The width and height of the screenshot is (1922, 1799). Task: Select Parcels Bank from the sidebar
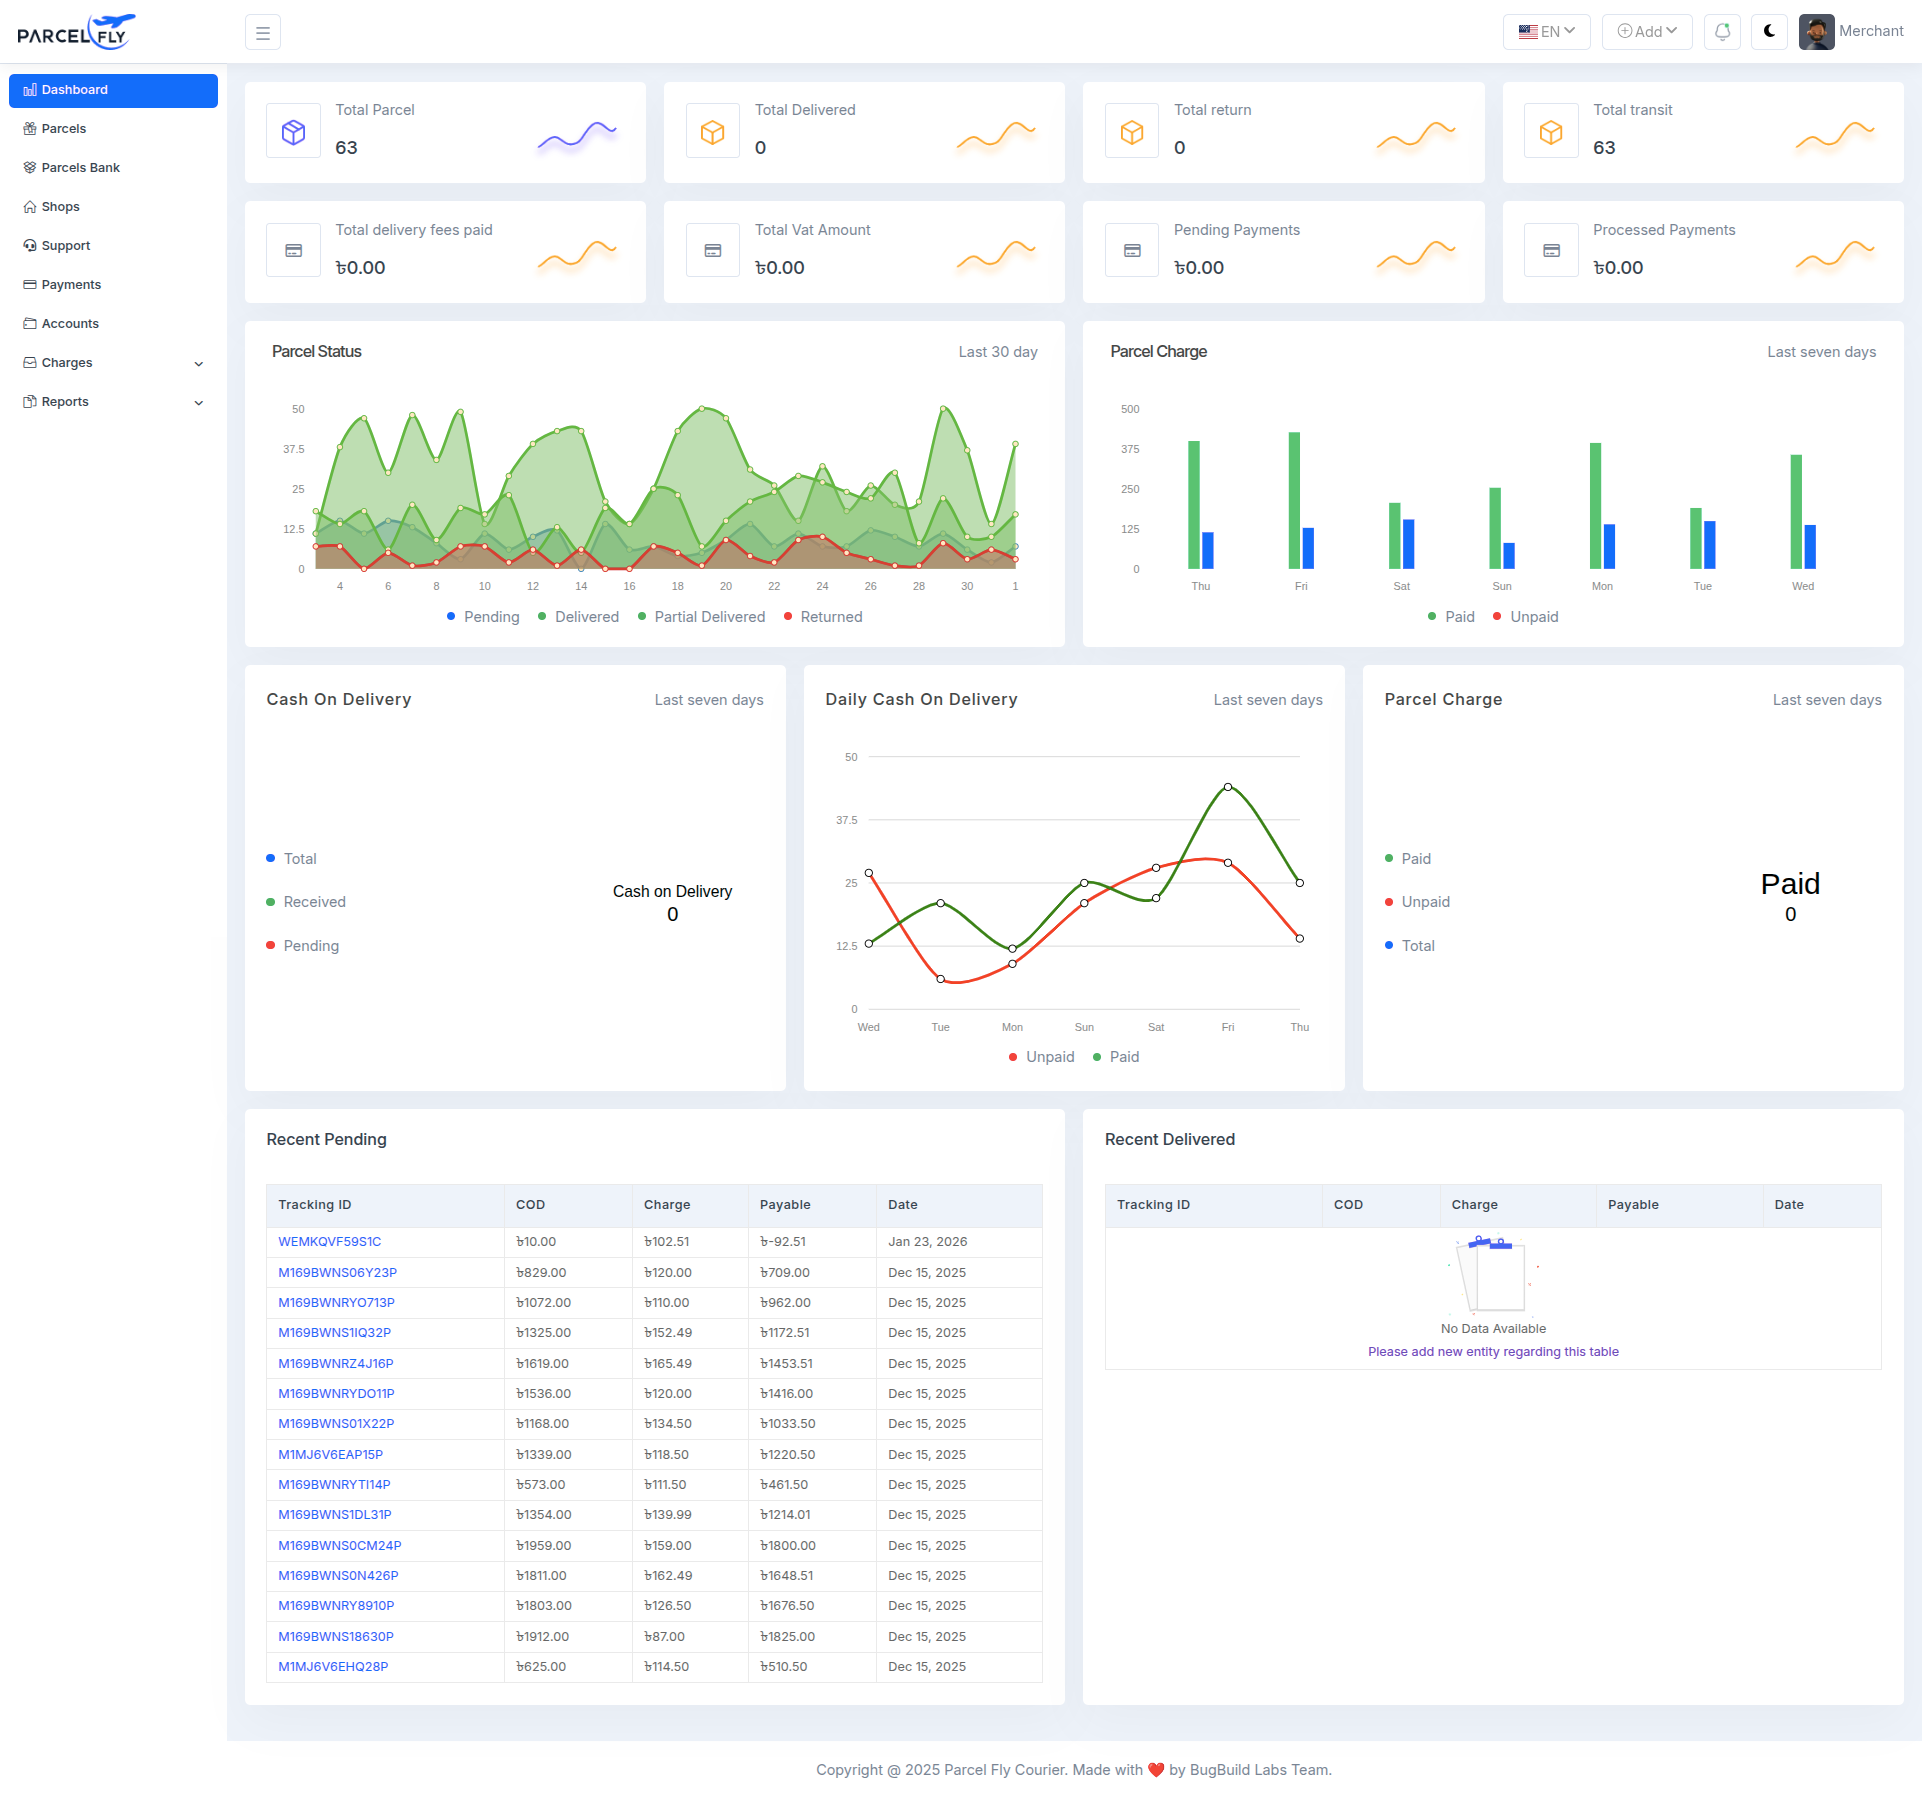pyautogui.click(x=80, y=167)
